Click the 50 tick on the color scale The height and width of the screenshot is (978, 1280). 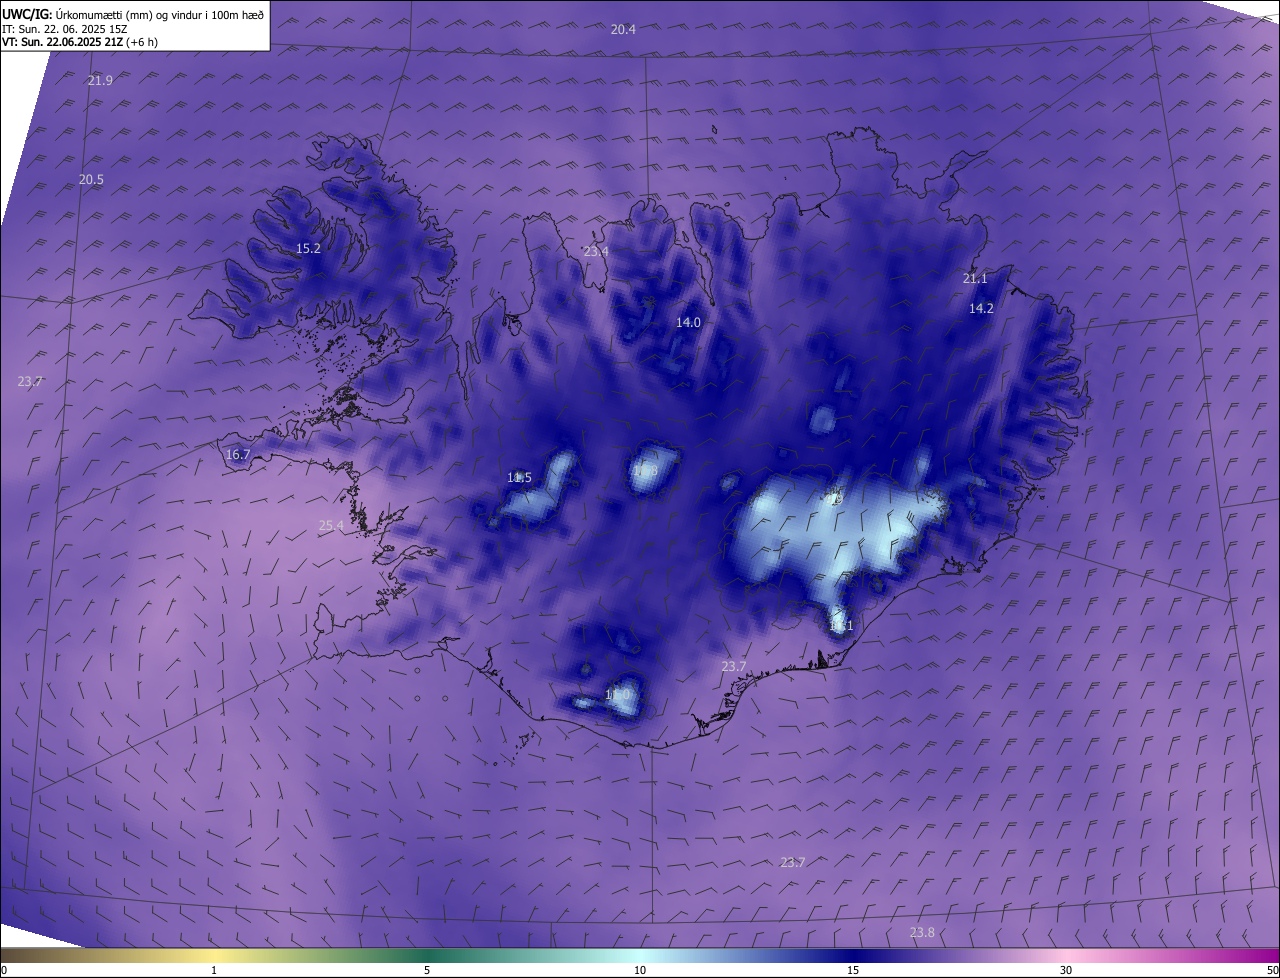coord(1272,970)
